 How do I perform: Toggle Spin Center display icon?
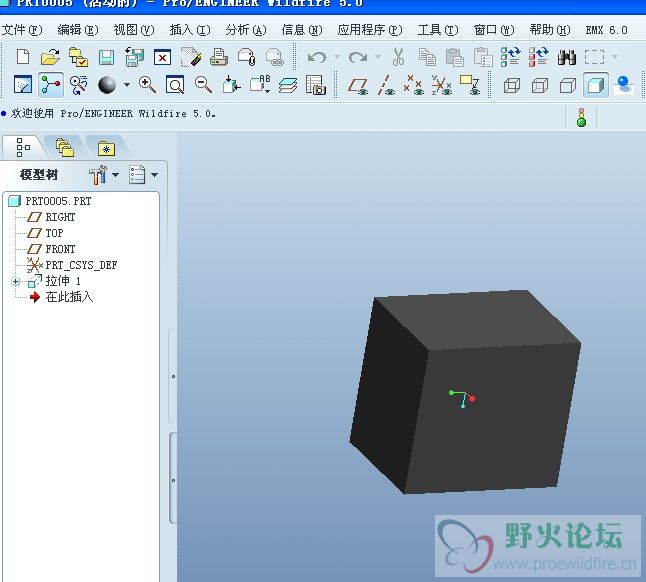pyautogui.click(x=51, y=85)
